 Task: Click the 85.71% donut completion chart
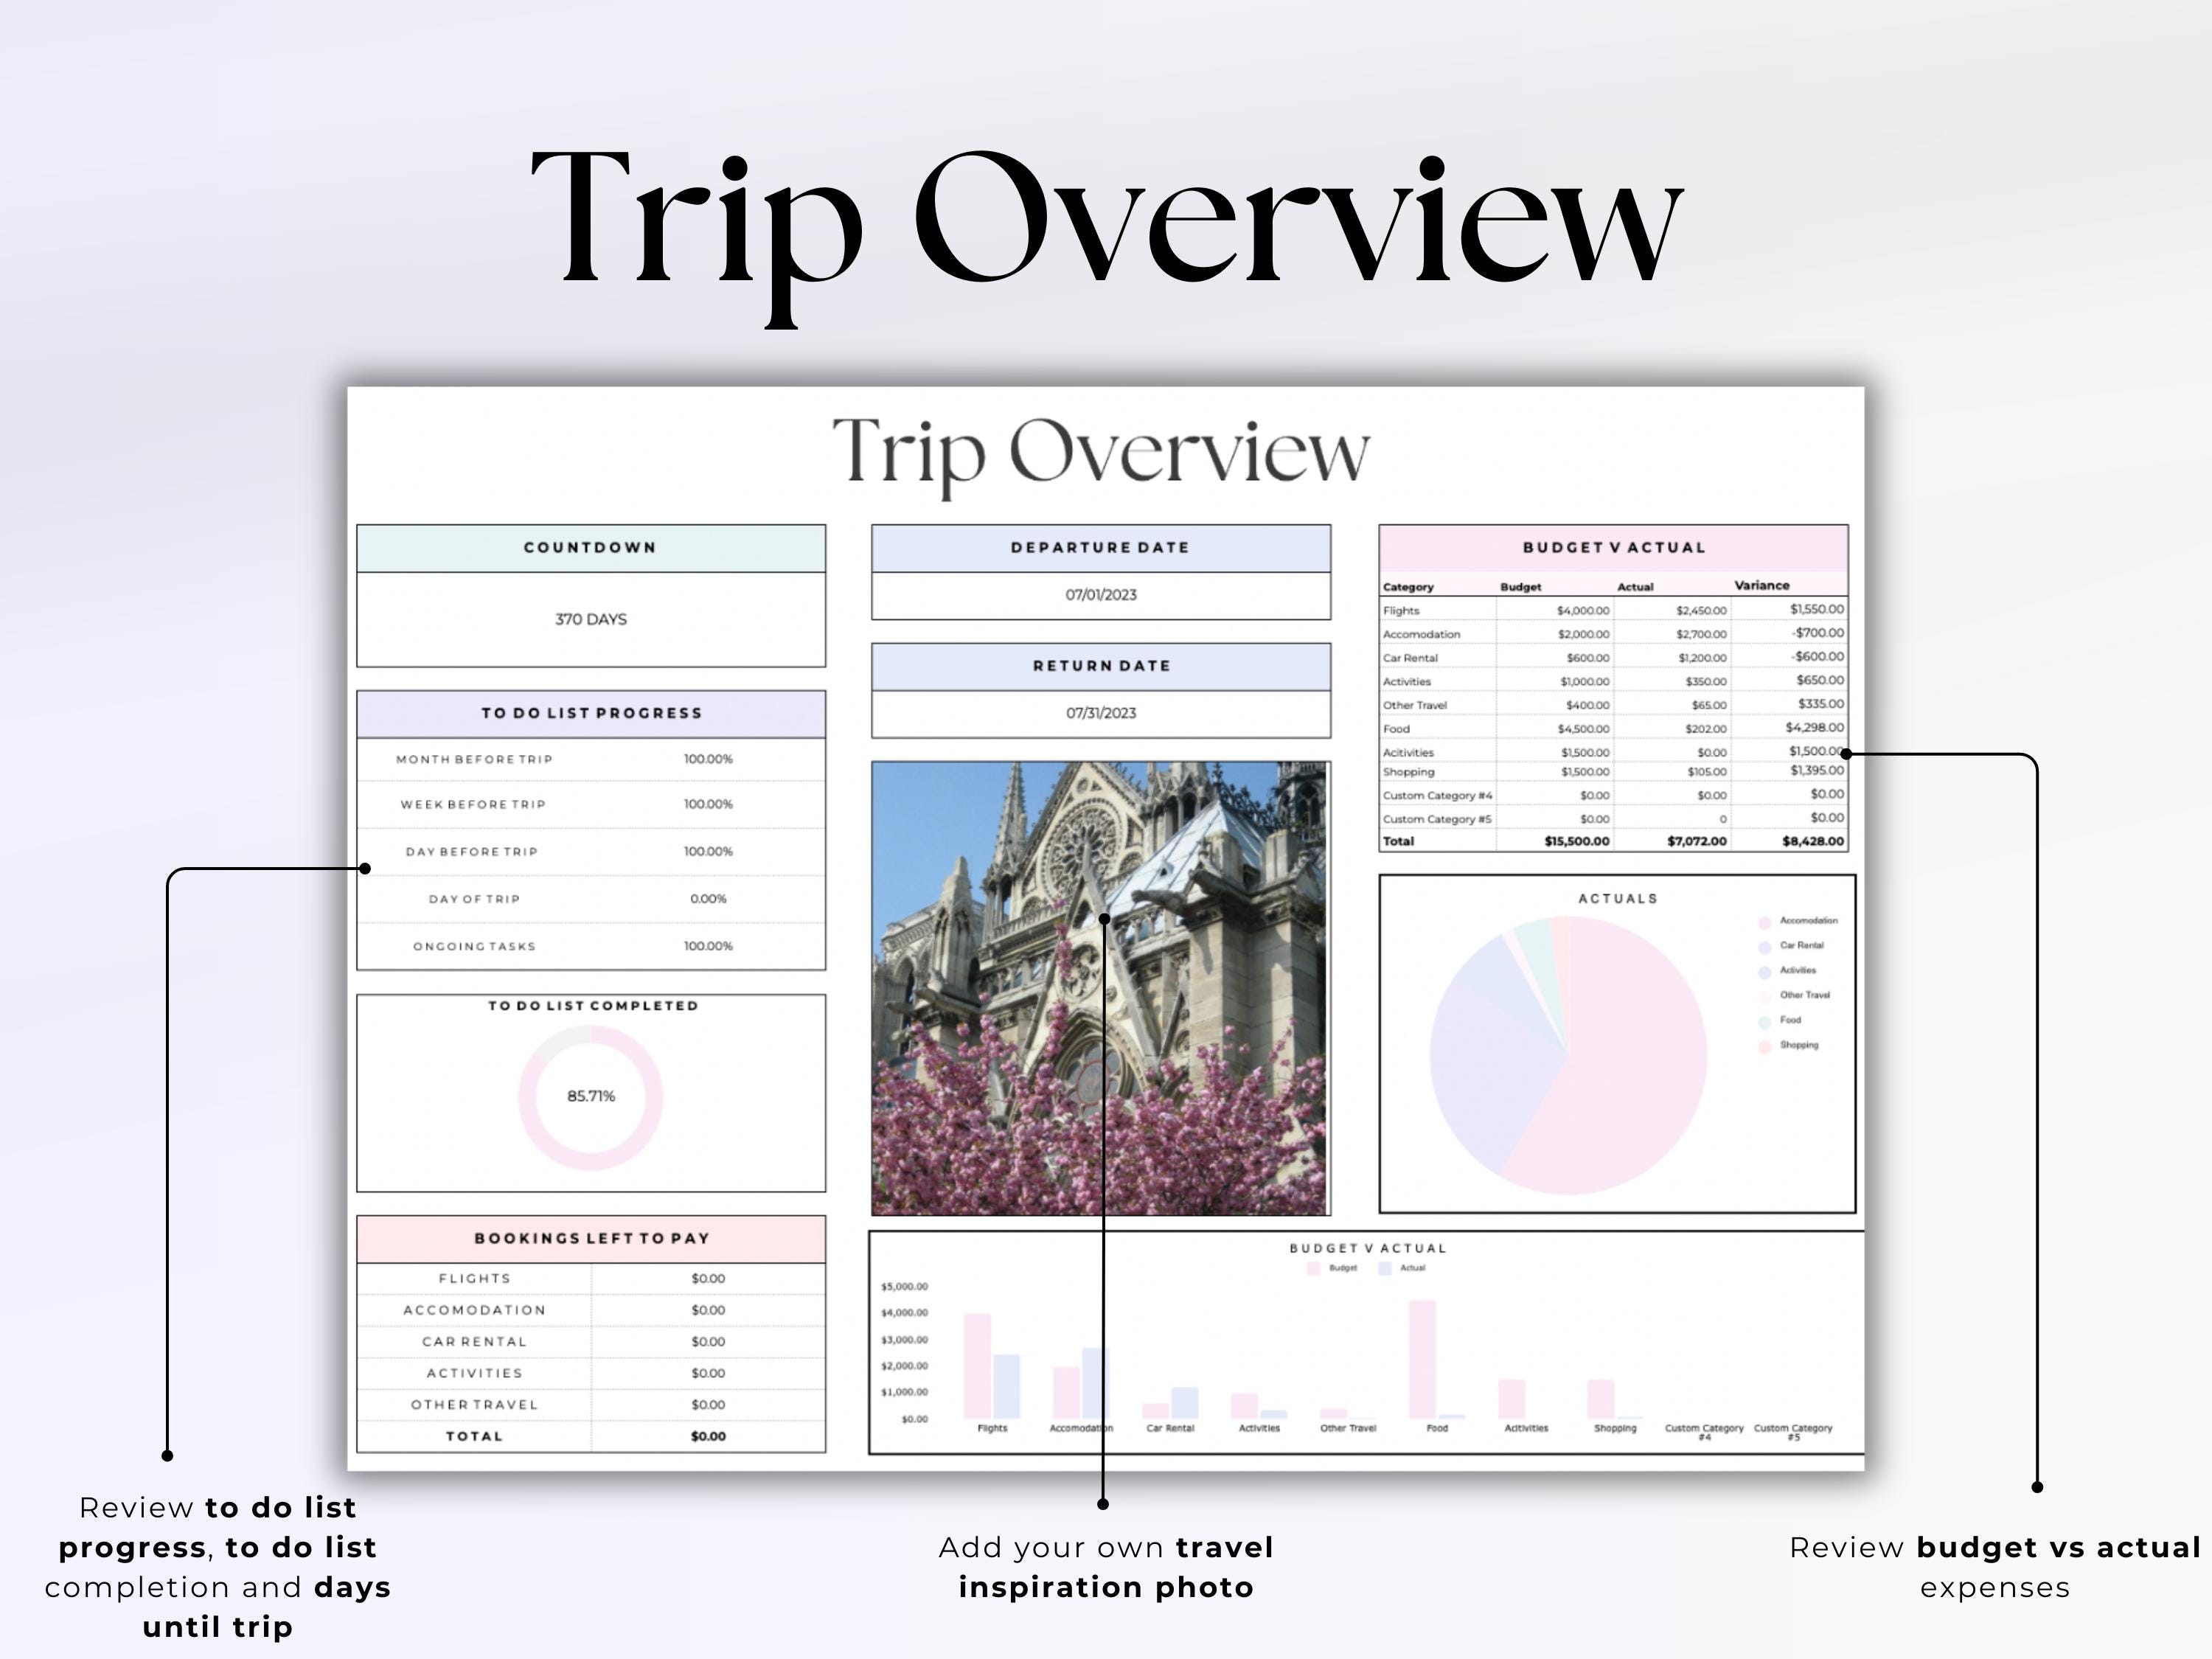pos(591,1095)
